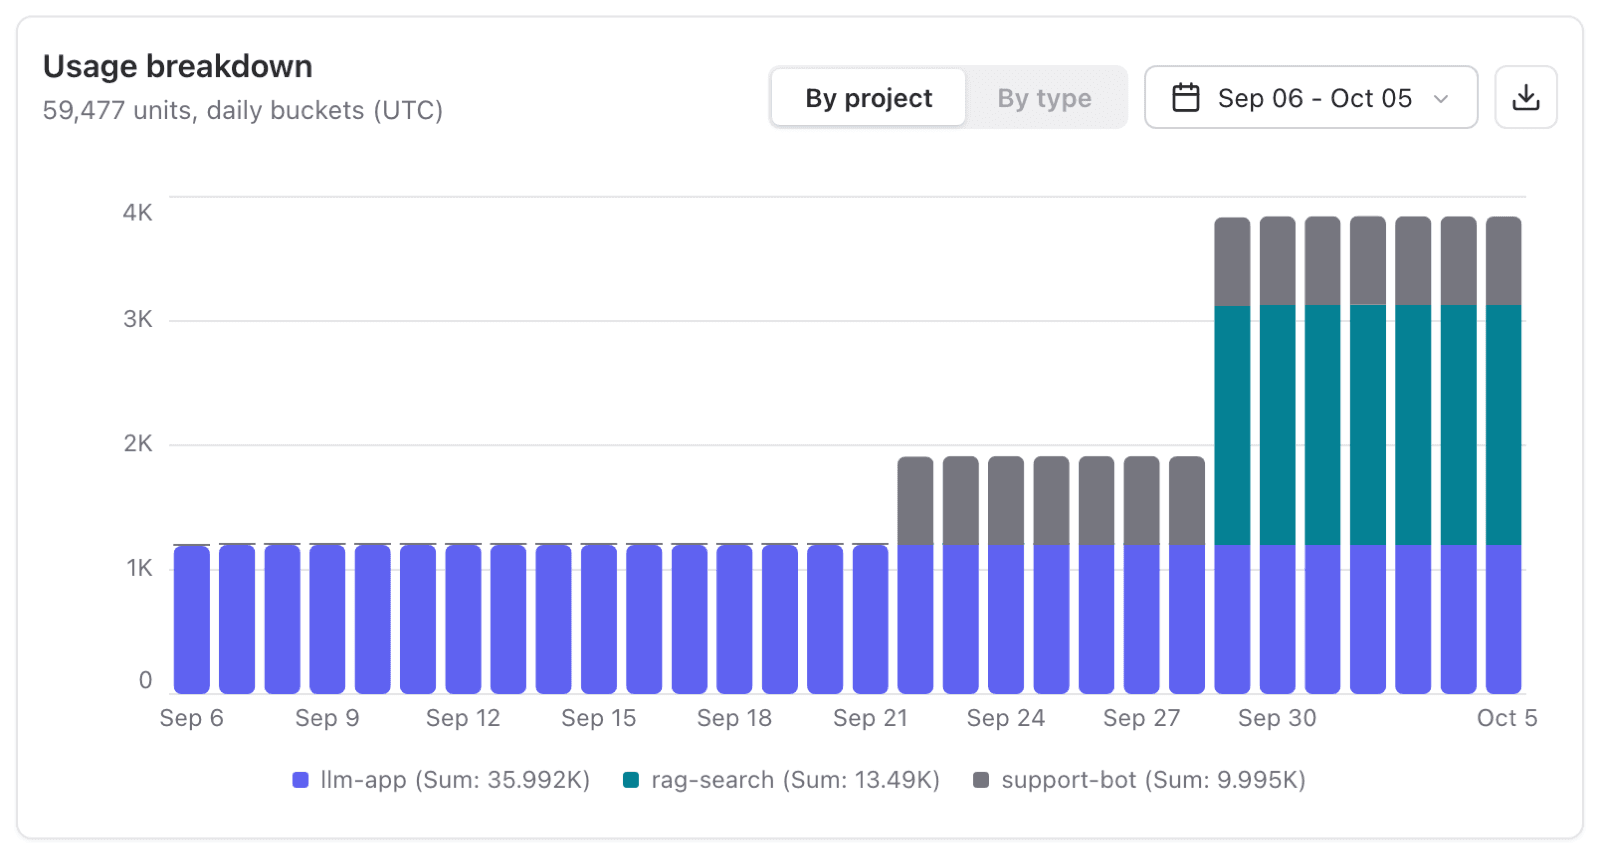Switch to By project view
The height and width of the screenshot is (855, 1600).
[868, 97]
